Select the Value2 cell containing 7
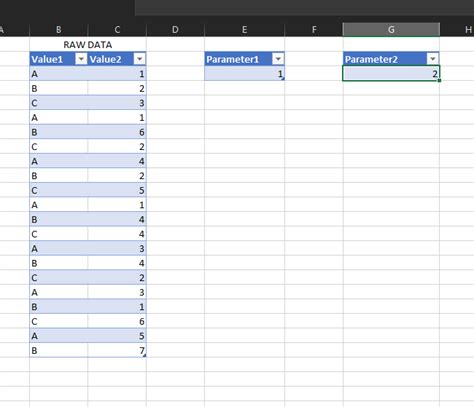 (x=117, y=351)
